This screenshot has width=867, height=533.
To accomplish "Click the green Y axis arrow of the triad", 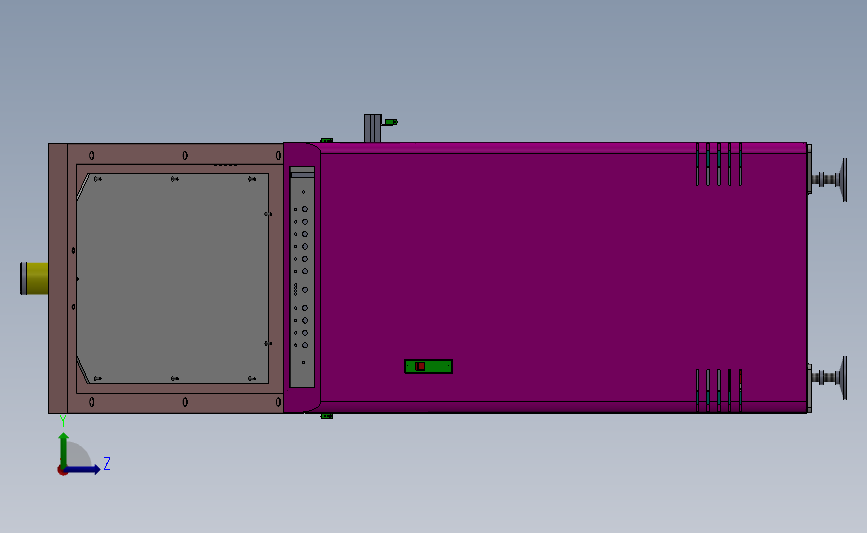I will [x=64, y=450].
